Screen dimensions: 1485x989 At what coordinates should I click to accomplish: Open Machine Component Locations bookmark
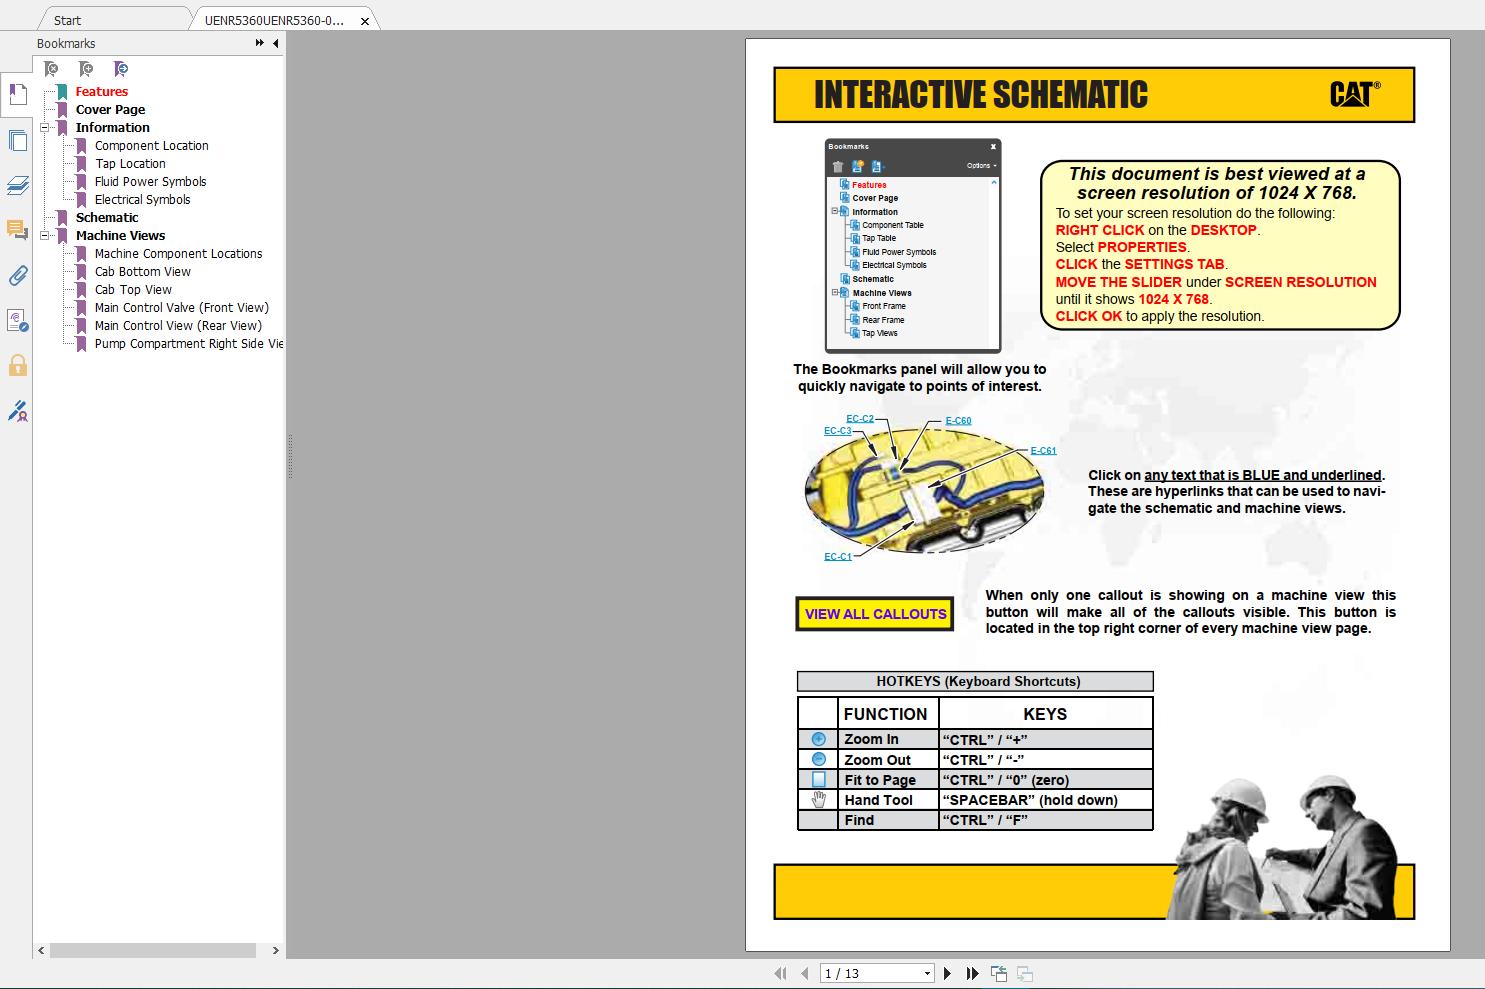click(x=178, y=253)
